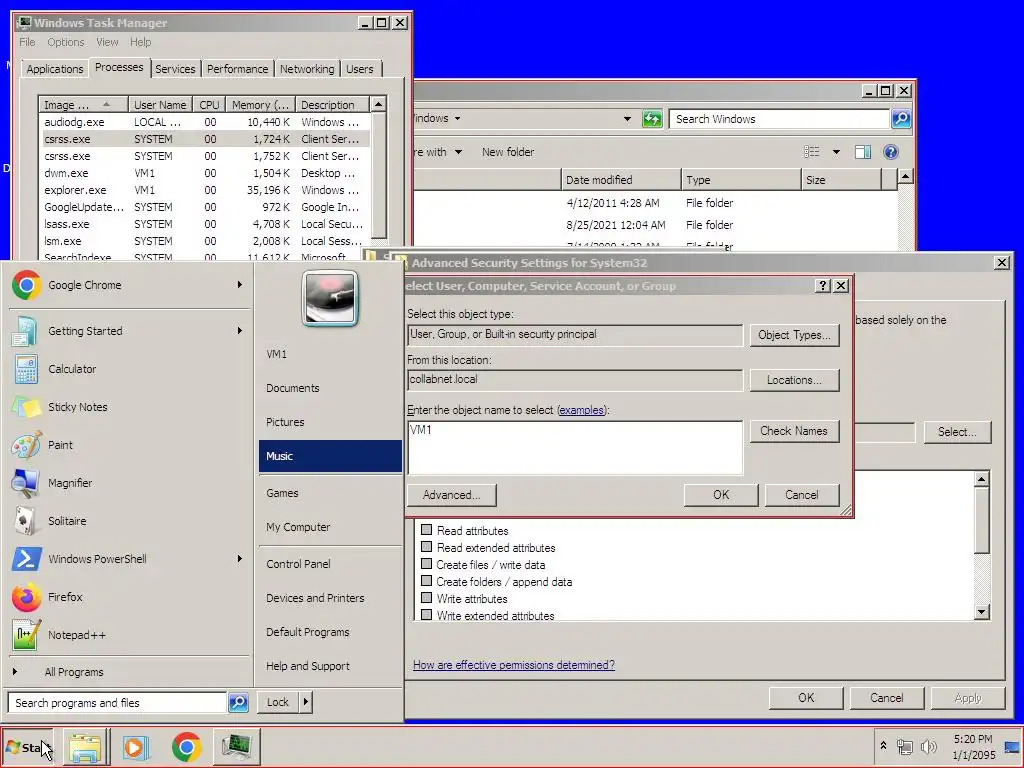Open the Users tab in Task Manager
The image size is (1024, 768).
click(359, 69)
